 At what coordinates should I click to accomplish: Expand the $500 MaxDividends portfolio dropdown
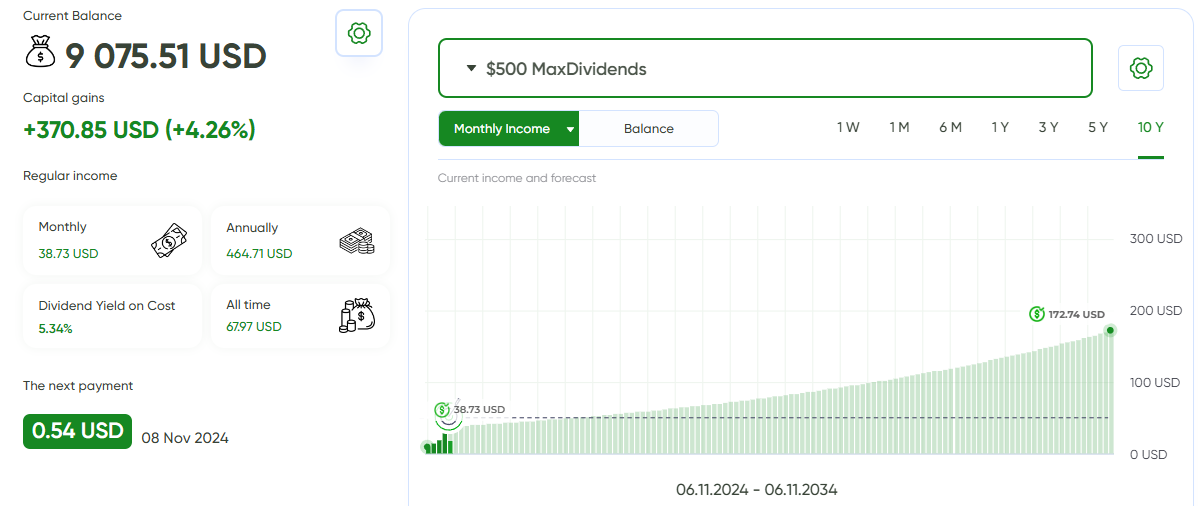click(x=765, y=69)
